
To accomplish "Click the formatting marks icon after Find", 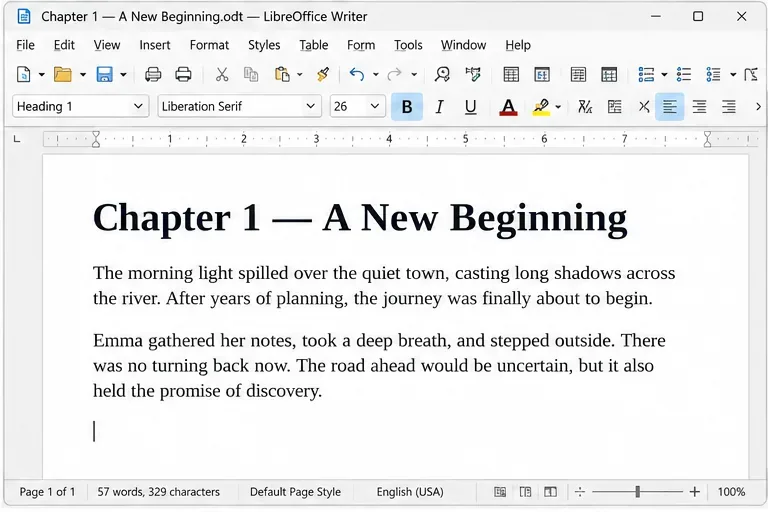I will (x=473, y=74).
